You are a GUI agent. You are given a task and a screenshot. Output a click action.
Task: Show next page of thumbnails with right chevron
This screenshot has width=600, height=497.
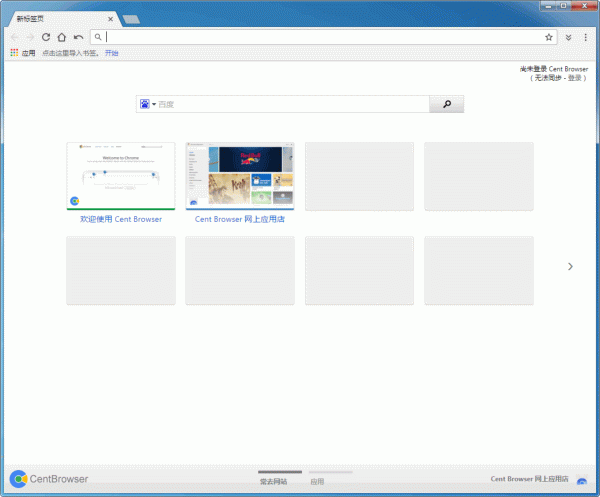pos(570,266)
